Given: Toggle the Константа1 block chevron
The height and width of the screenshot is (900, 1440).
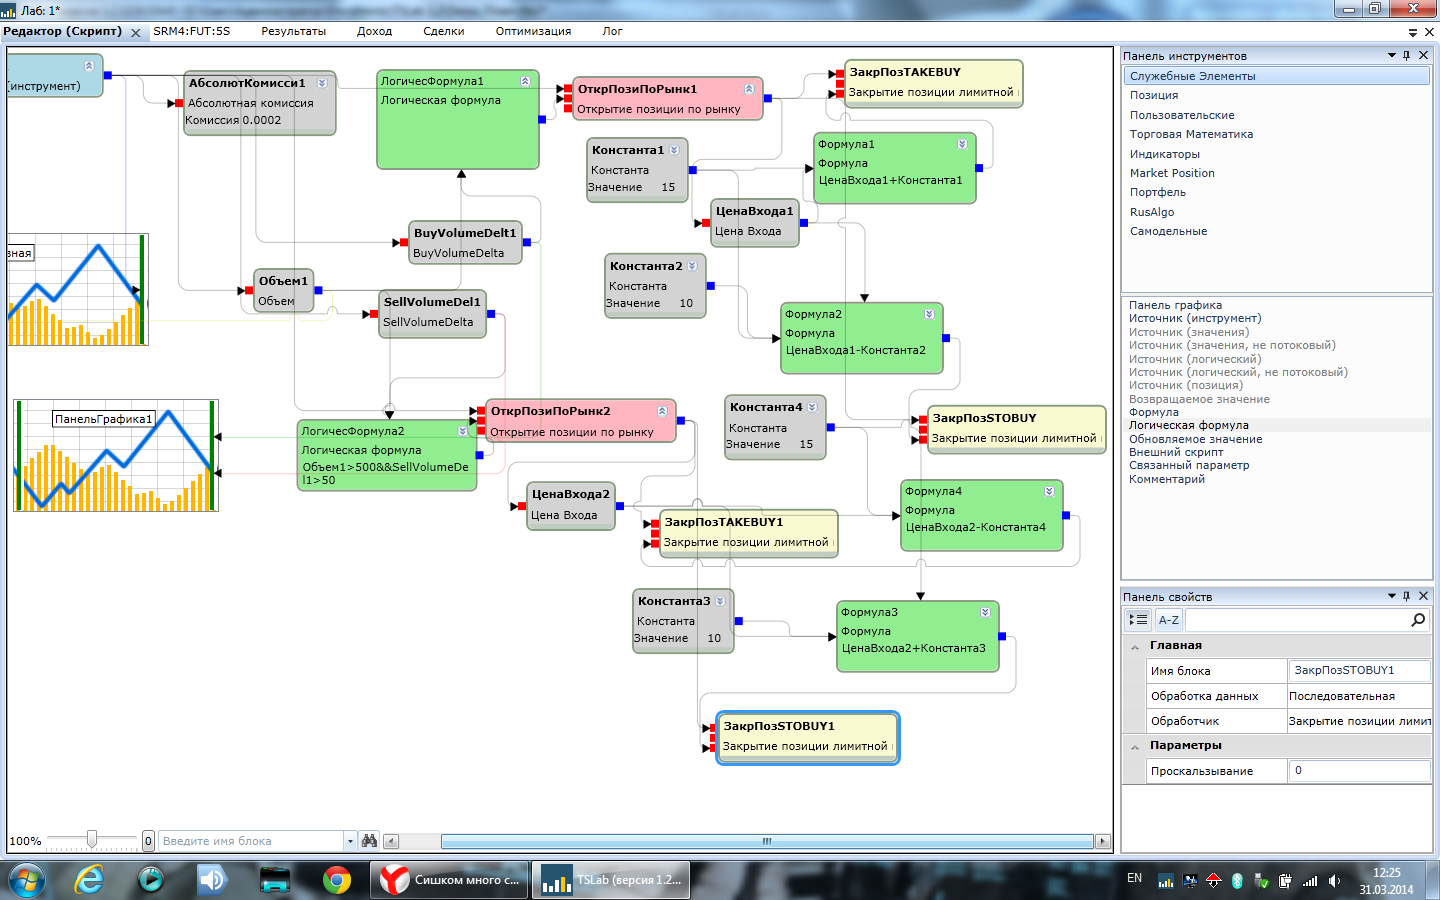Looking at the screenshot, I should 674,150.
